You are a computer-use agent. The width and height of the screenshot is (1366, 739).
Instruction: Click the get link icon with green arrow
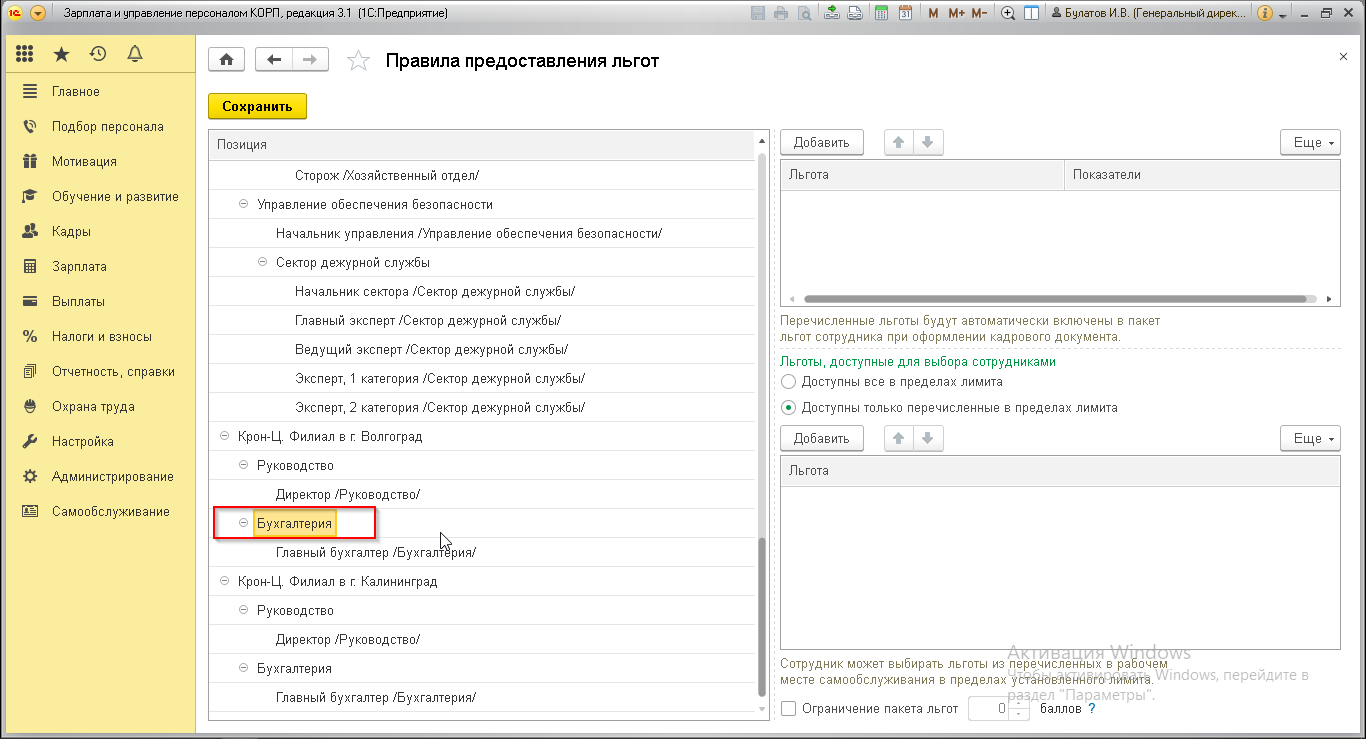point(832,14)
